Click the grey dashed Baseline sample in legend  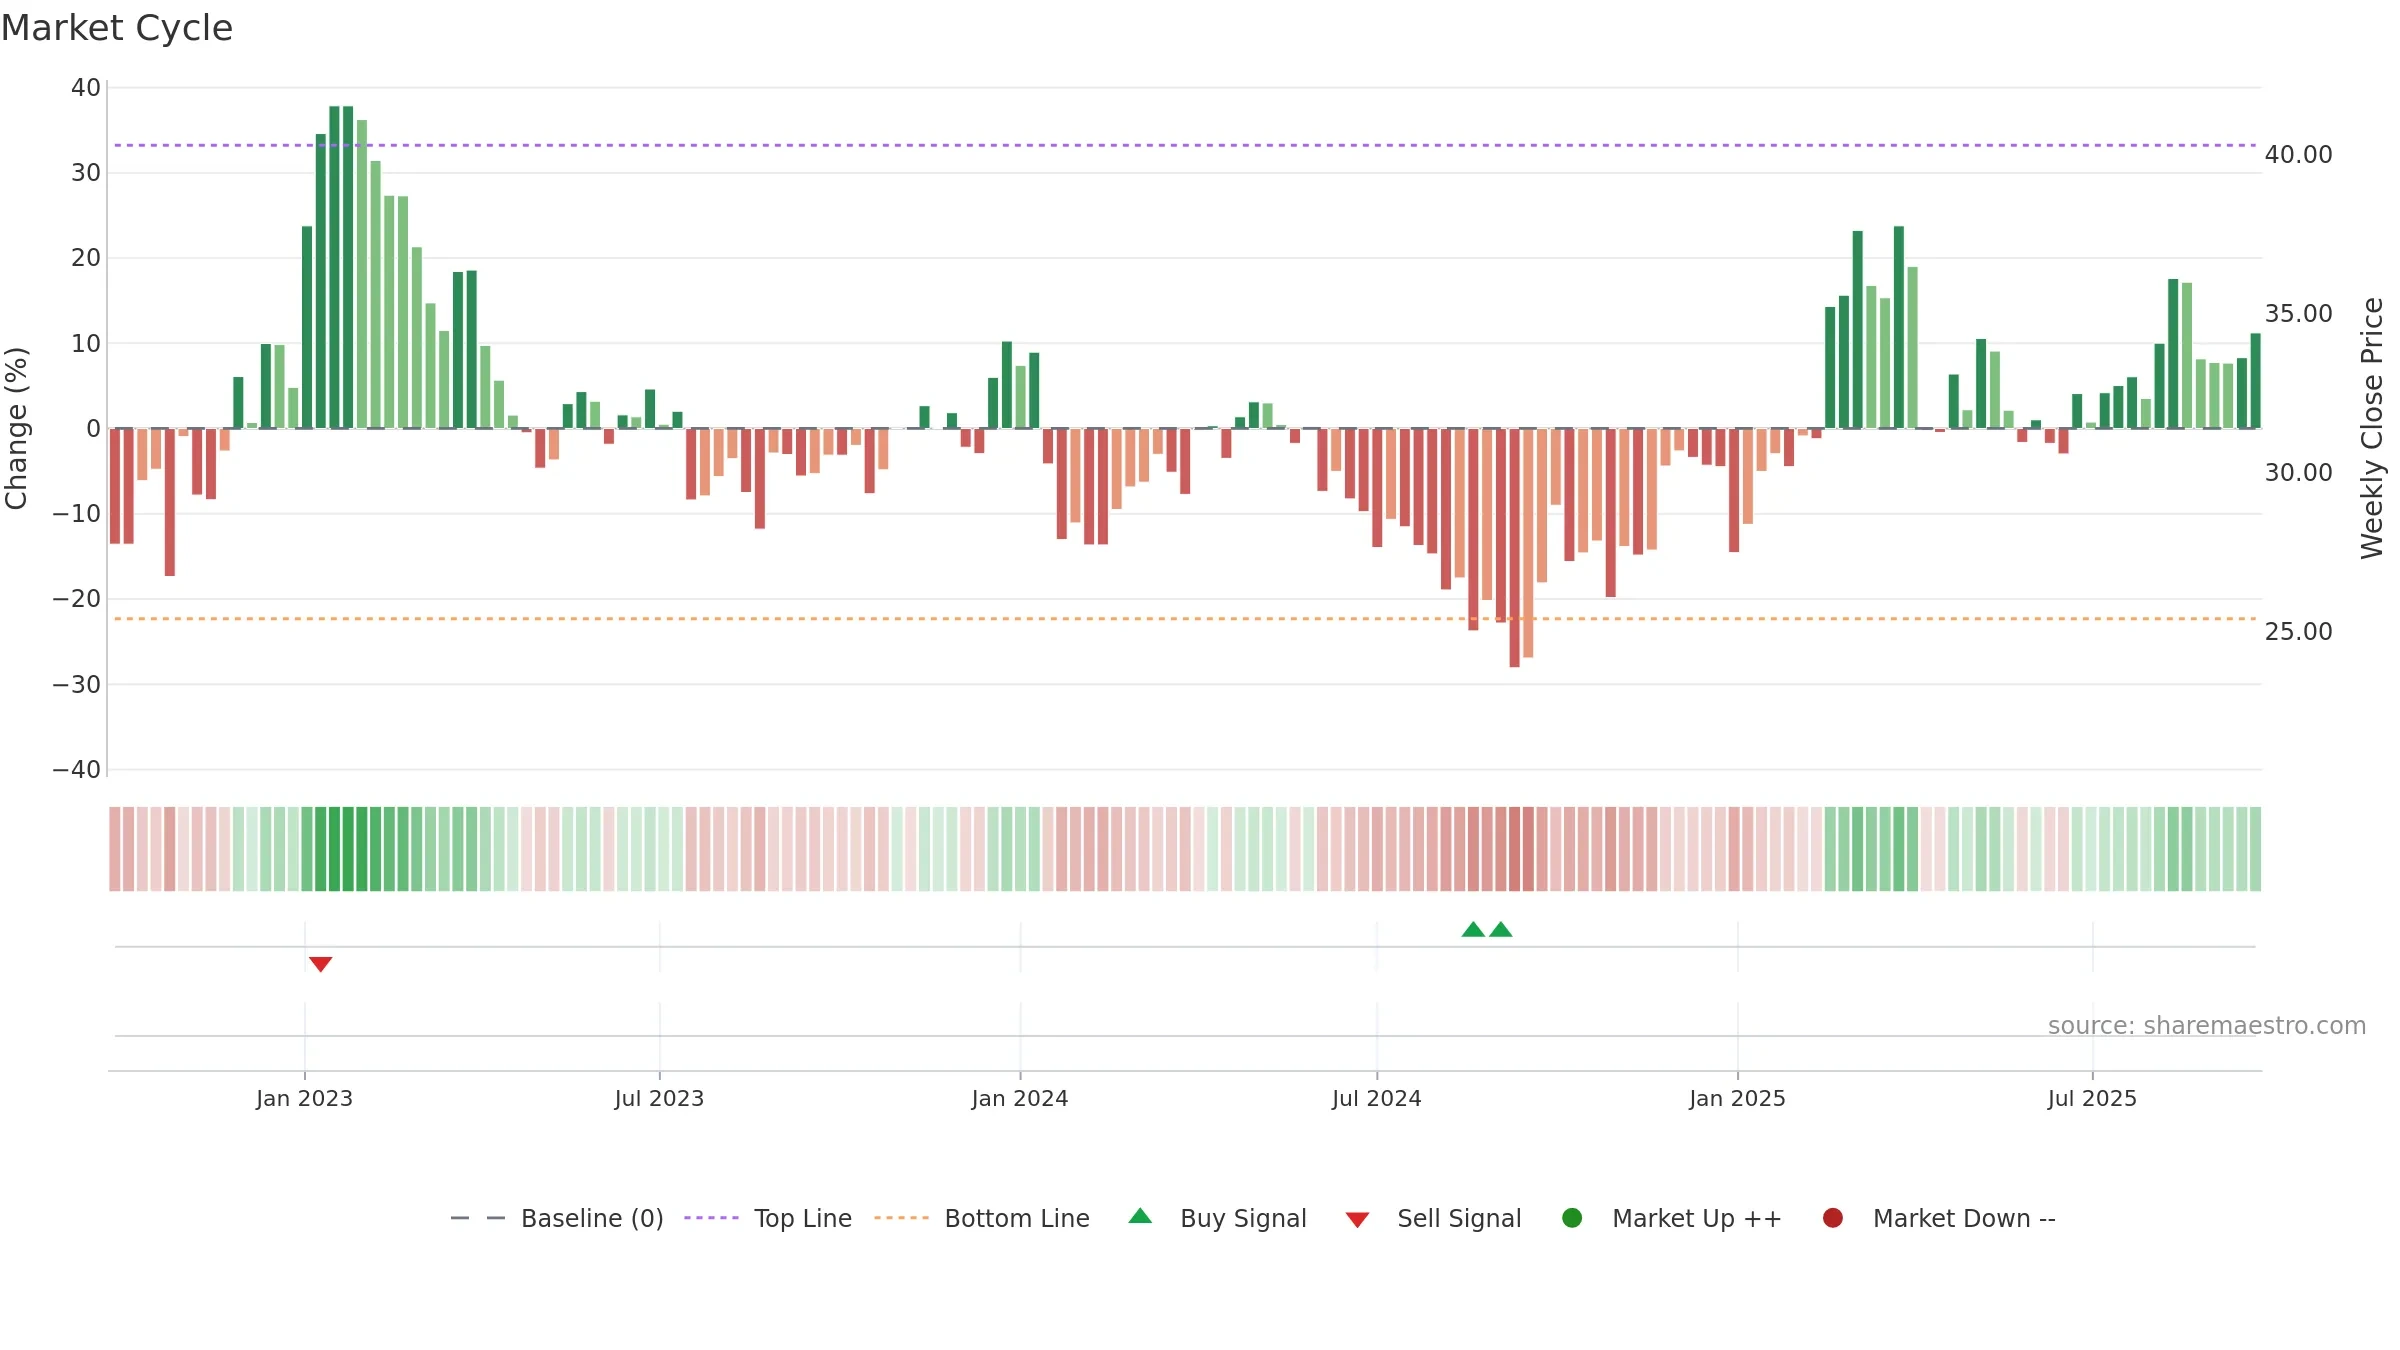pyautogui.click(x=478, y=1218)
